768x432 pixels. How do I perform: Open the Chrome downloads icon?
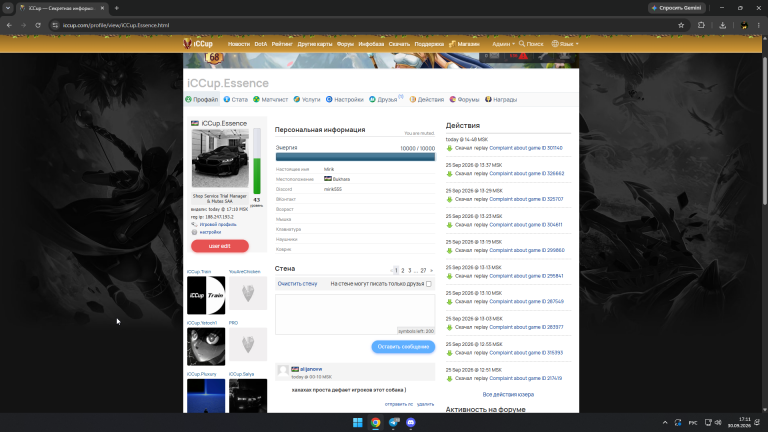722,25
